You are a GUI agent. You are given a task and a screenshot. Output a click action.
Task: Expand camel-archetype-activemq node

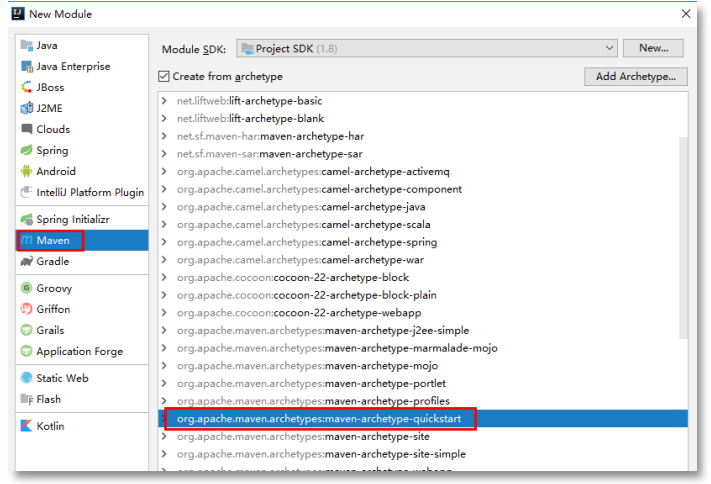coord(164,171)
